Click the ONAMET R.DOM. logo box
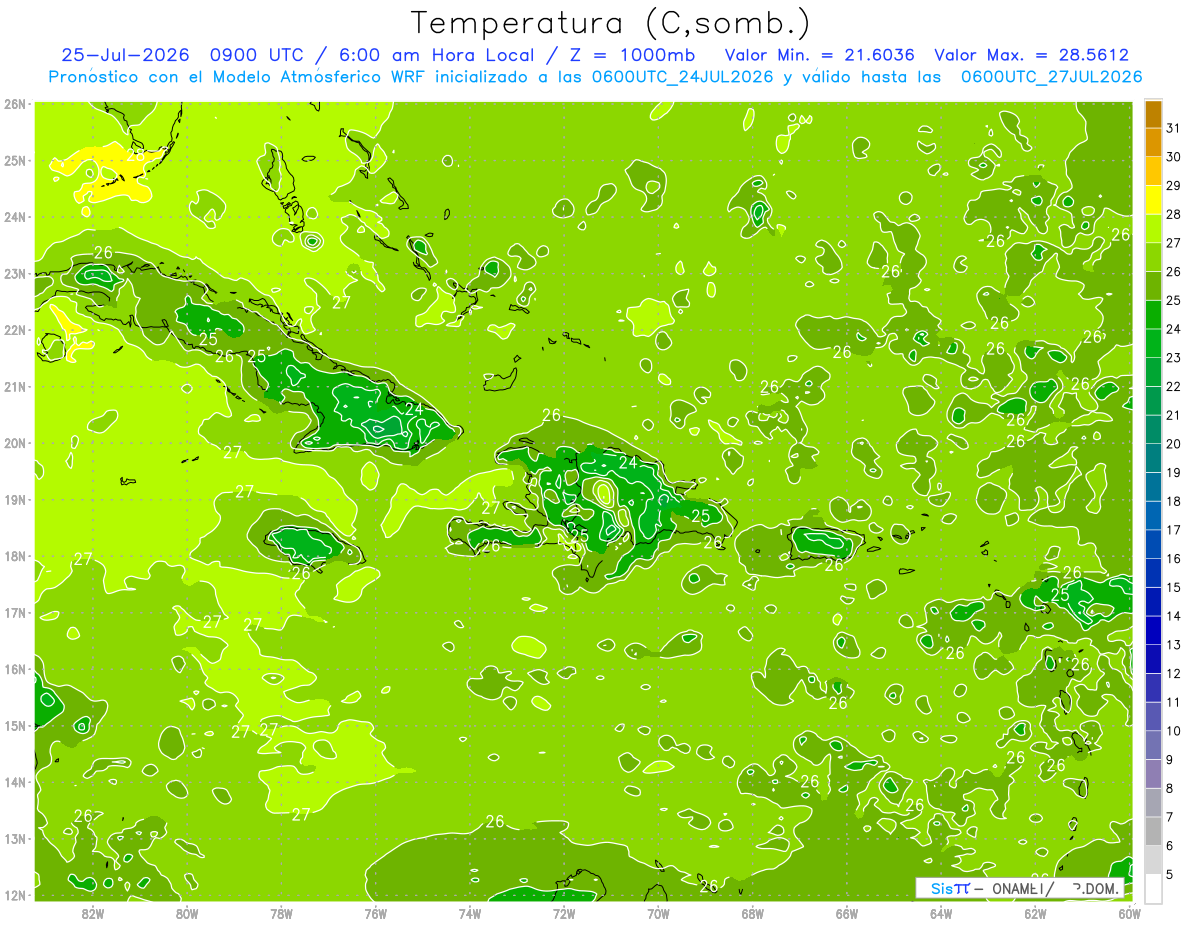Screen dimensions: 1200x927 [x=1020, y=888]
